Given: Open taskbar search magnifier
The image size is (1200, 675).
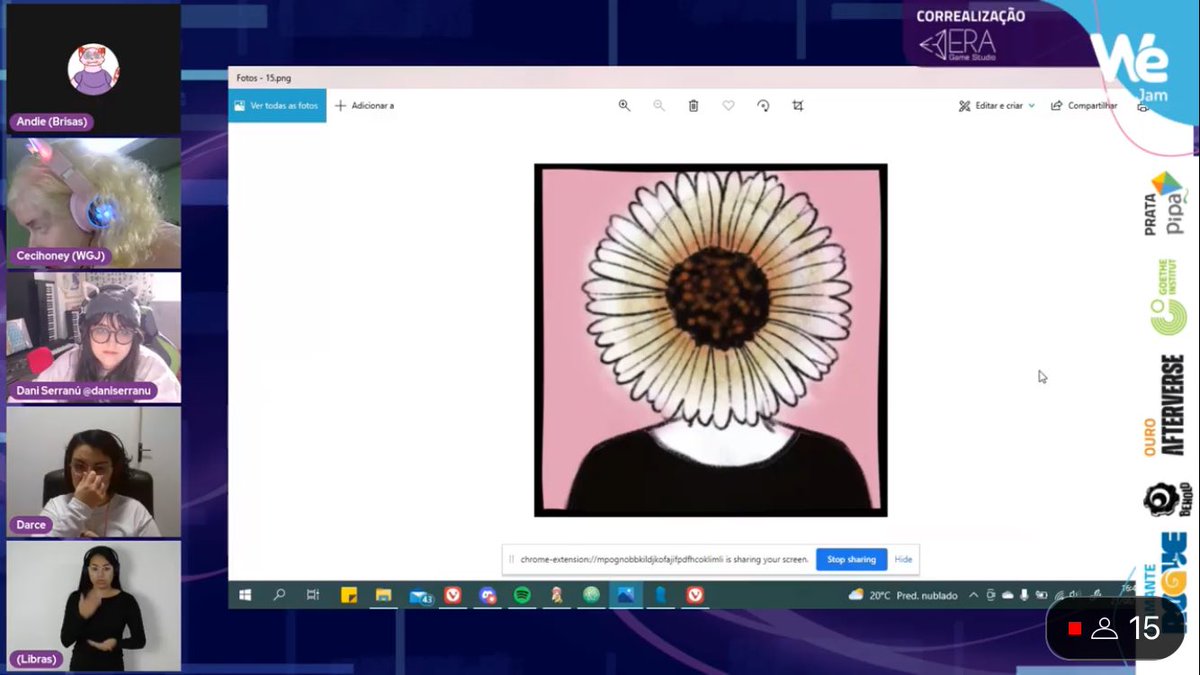Looking at the screenshot, I should pos(279,595).
